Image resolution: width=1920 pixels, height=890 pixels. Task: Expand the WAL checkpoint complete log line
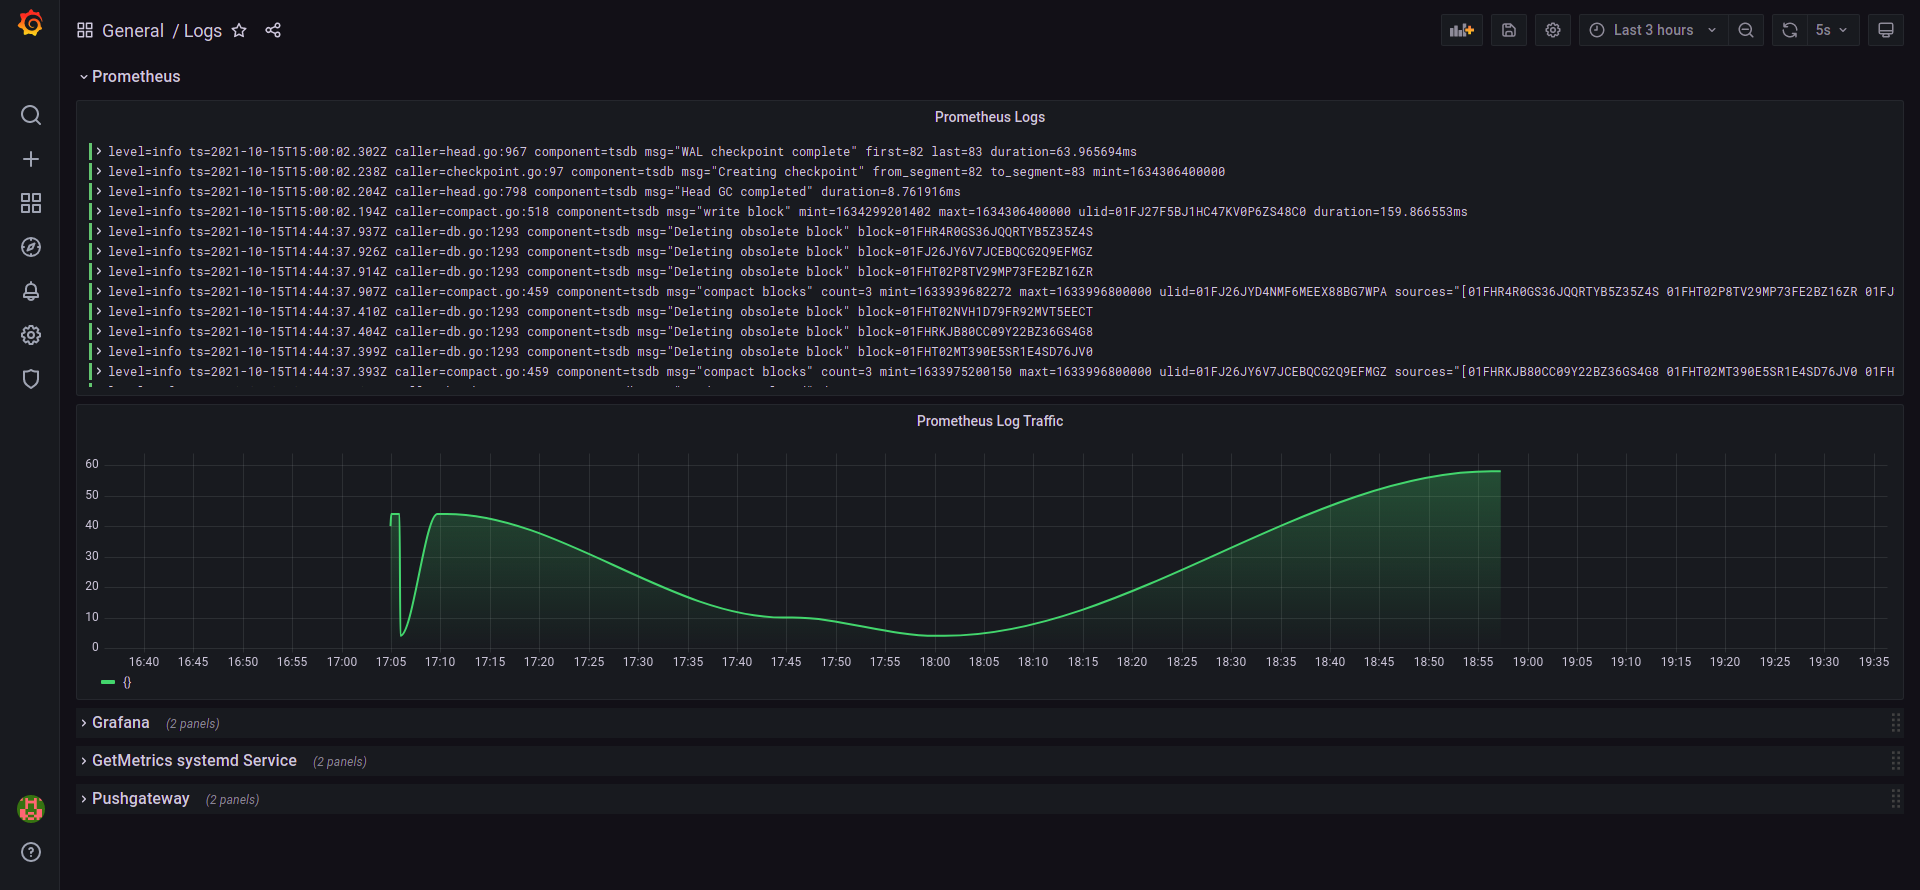click(x=99, y=152)
